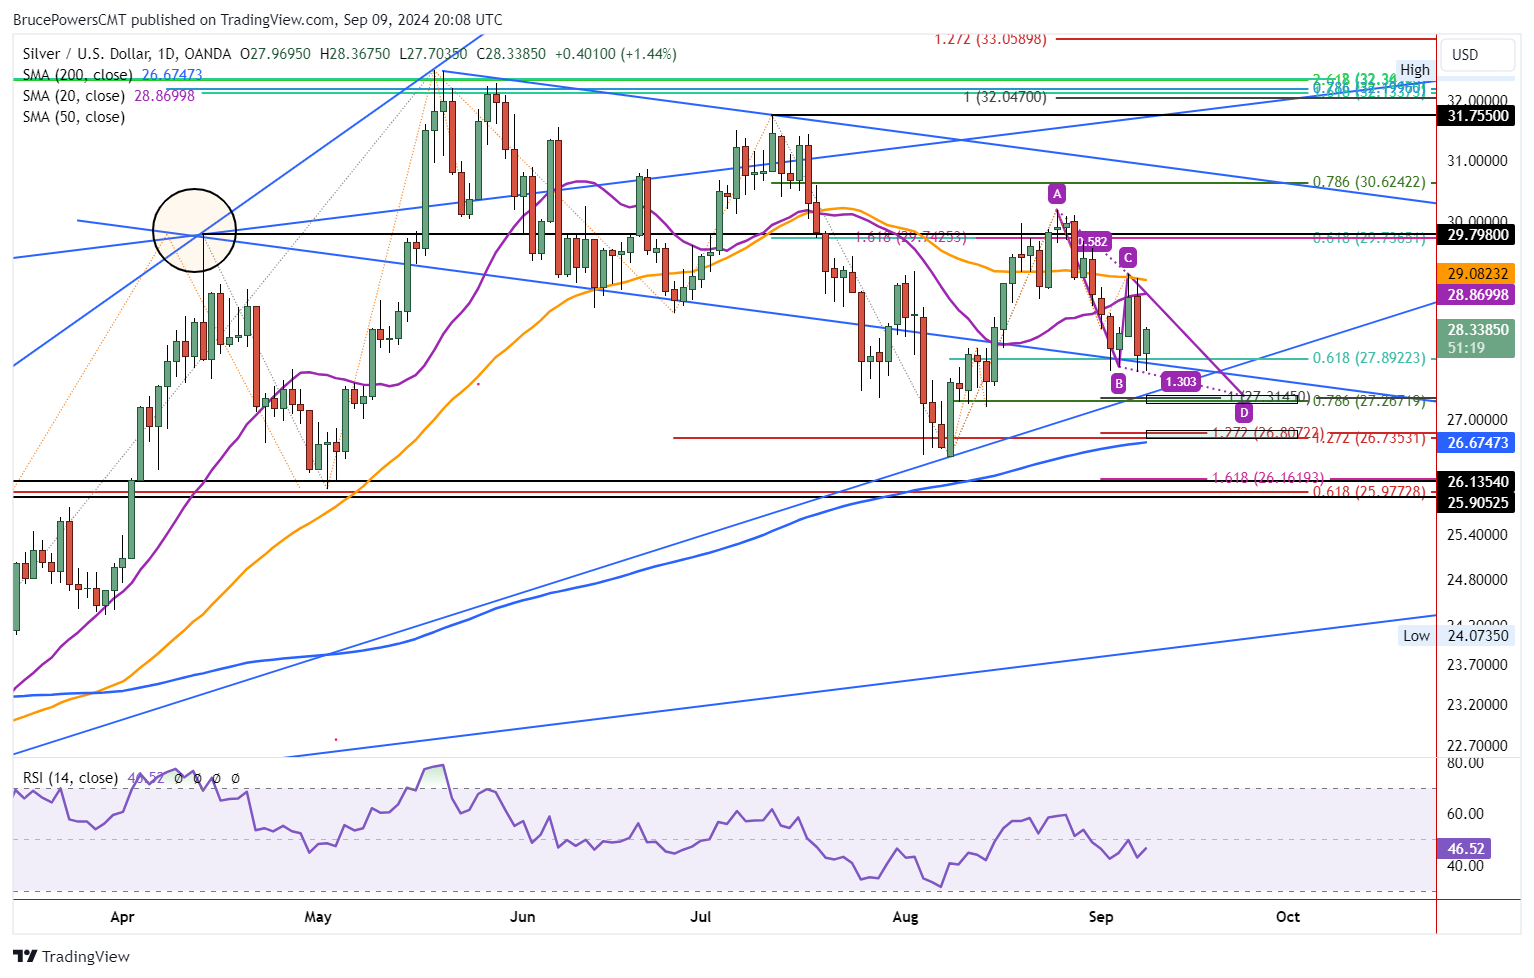Click the Jul label on time axis
The image size is (1534, 978).
(x=701, y=917)
